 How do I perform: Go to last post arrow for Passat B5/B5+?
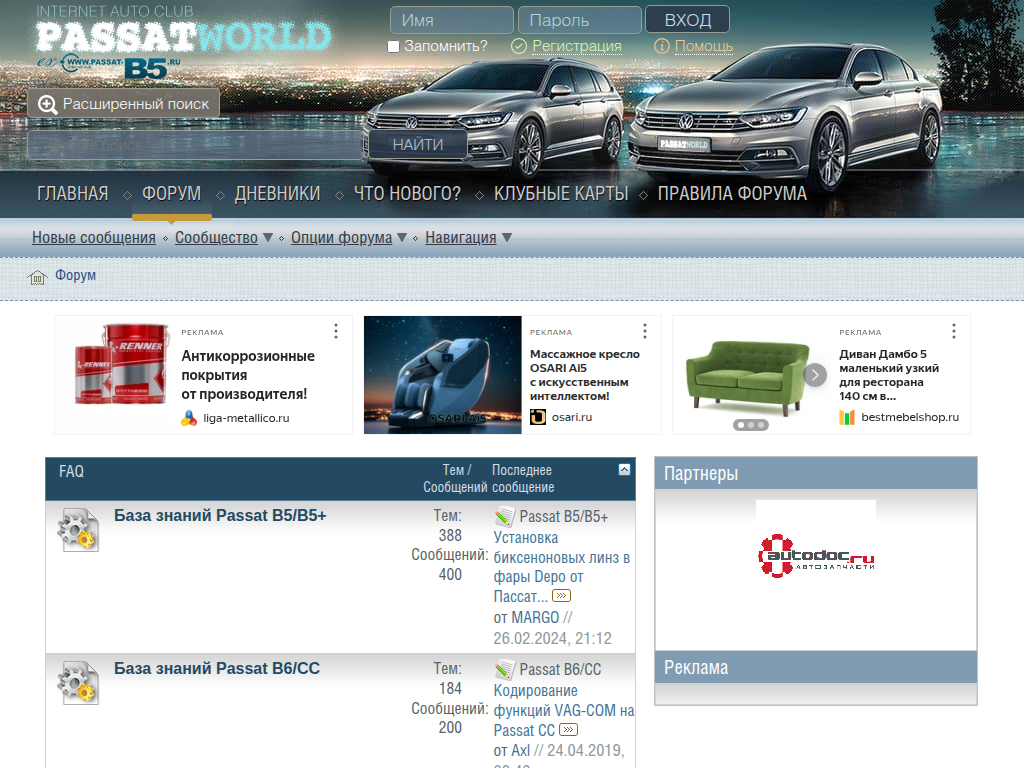click(561, 596)
